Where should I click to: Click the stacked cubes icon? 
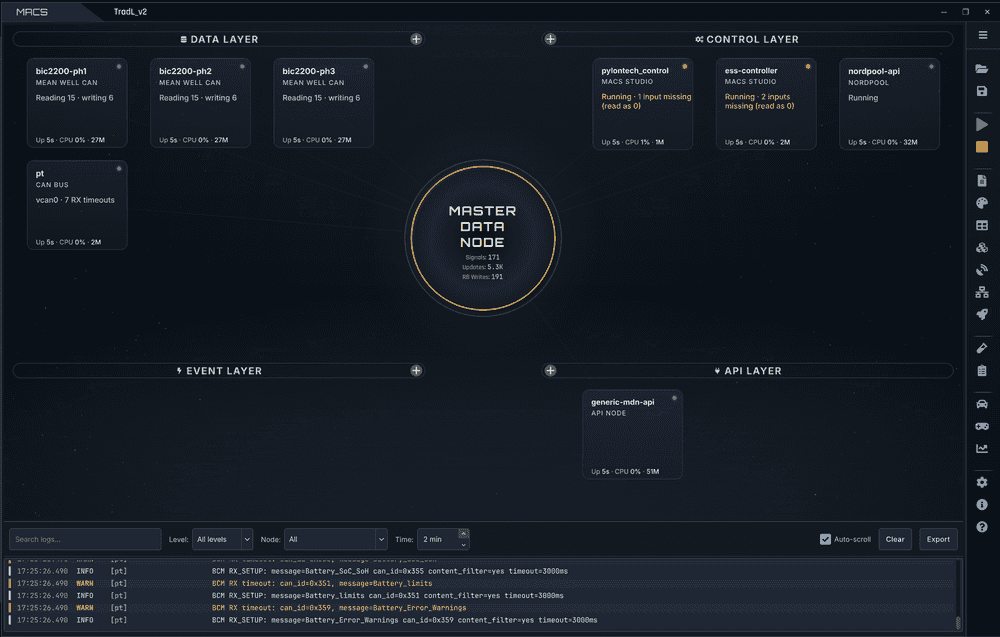[982, 247]
